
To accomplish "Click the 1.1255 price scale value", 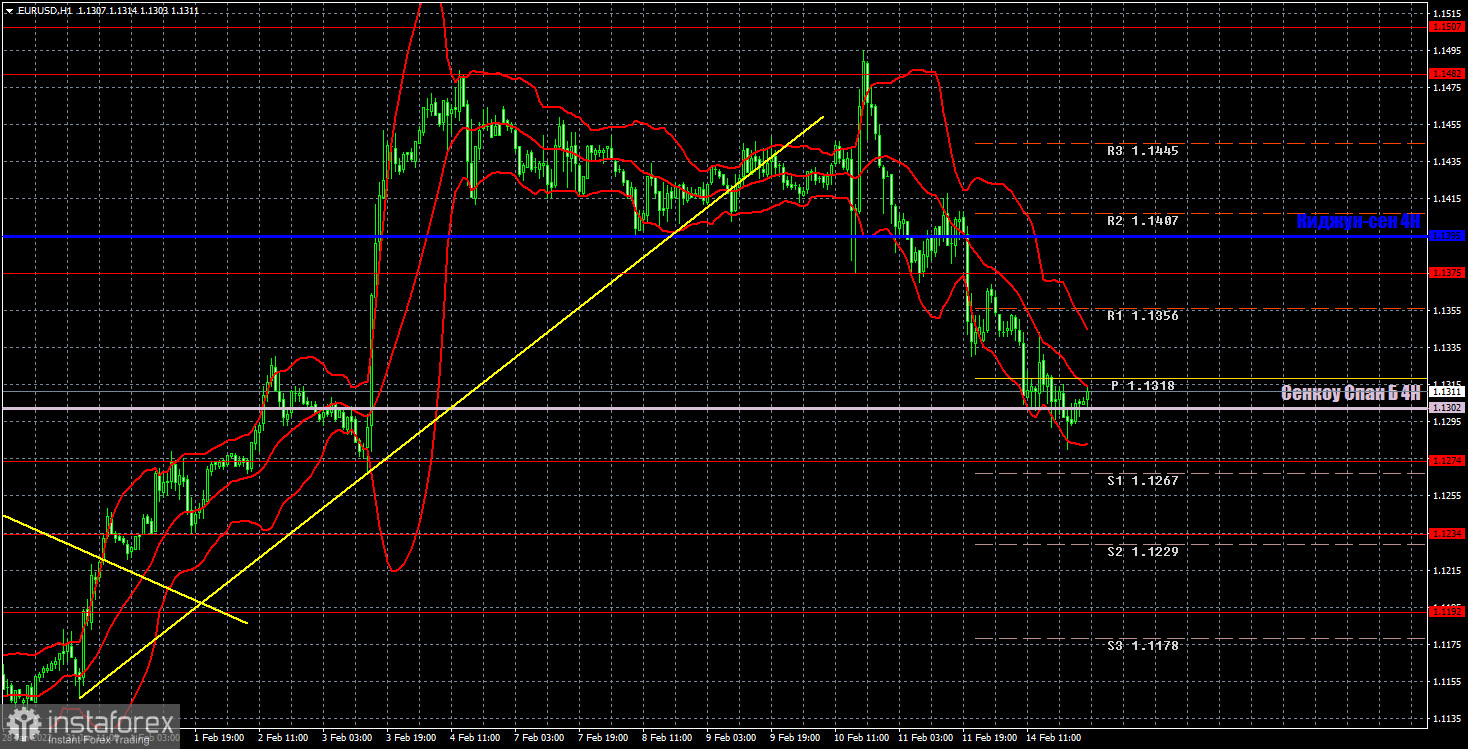I will coord(1447,496).
